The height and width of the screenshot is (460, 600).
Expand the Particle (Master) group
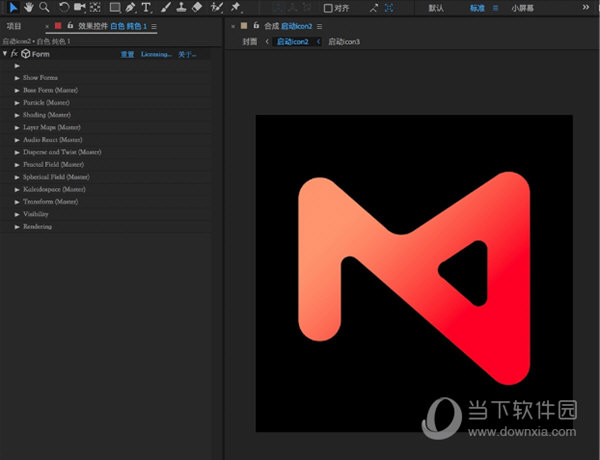click(17, 103)
